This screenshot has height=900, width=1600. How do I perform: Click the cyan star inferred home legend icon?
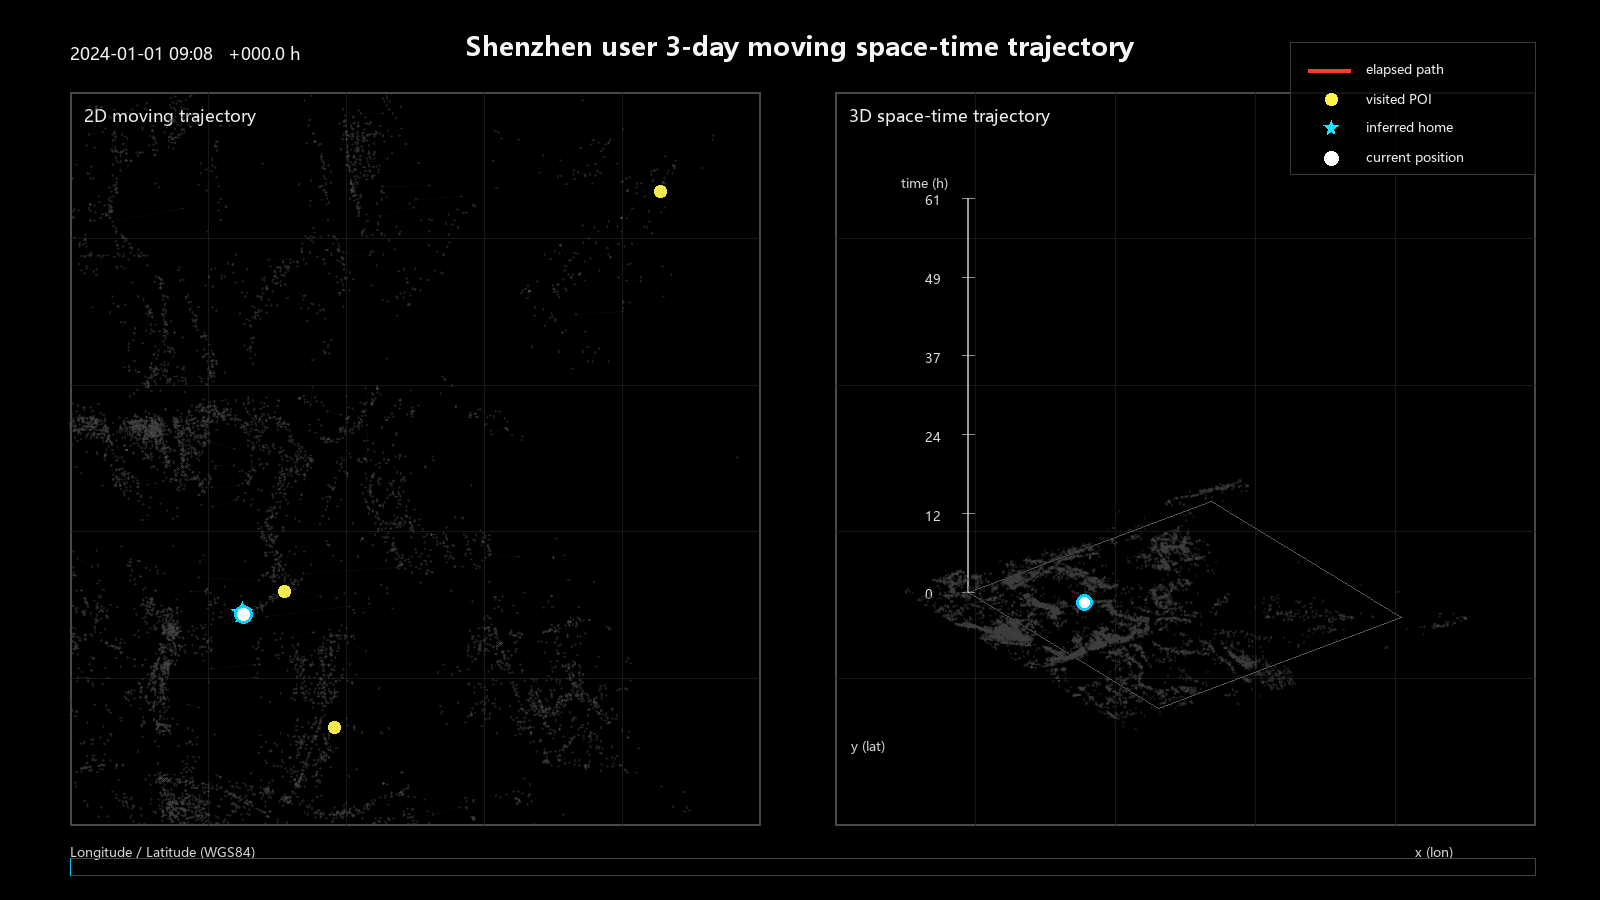click(1331, 128)
